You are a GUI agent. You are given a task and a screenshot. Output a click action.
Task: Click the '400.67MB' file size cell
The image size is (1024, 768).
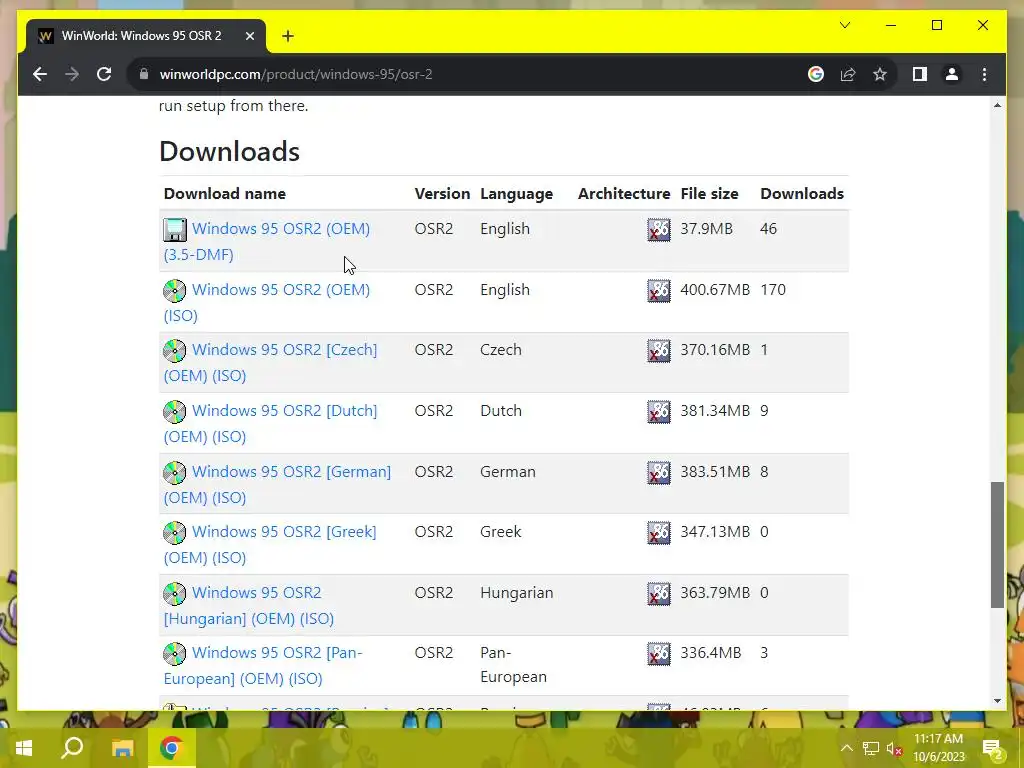(715, 289)
